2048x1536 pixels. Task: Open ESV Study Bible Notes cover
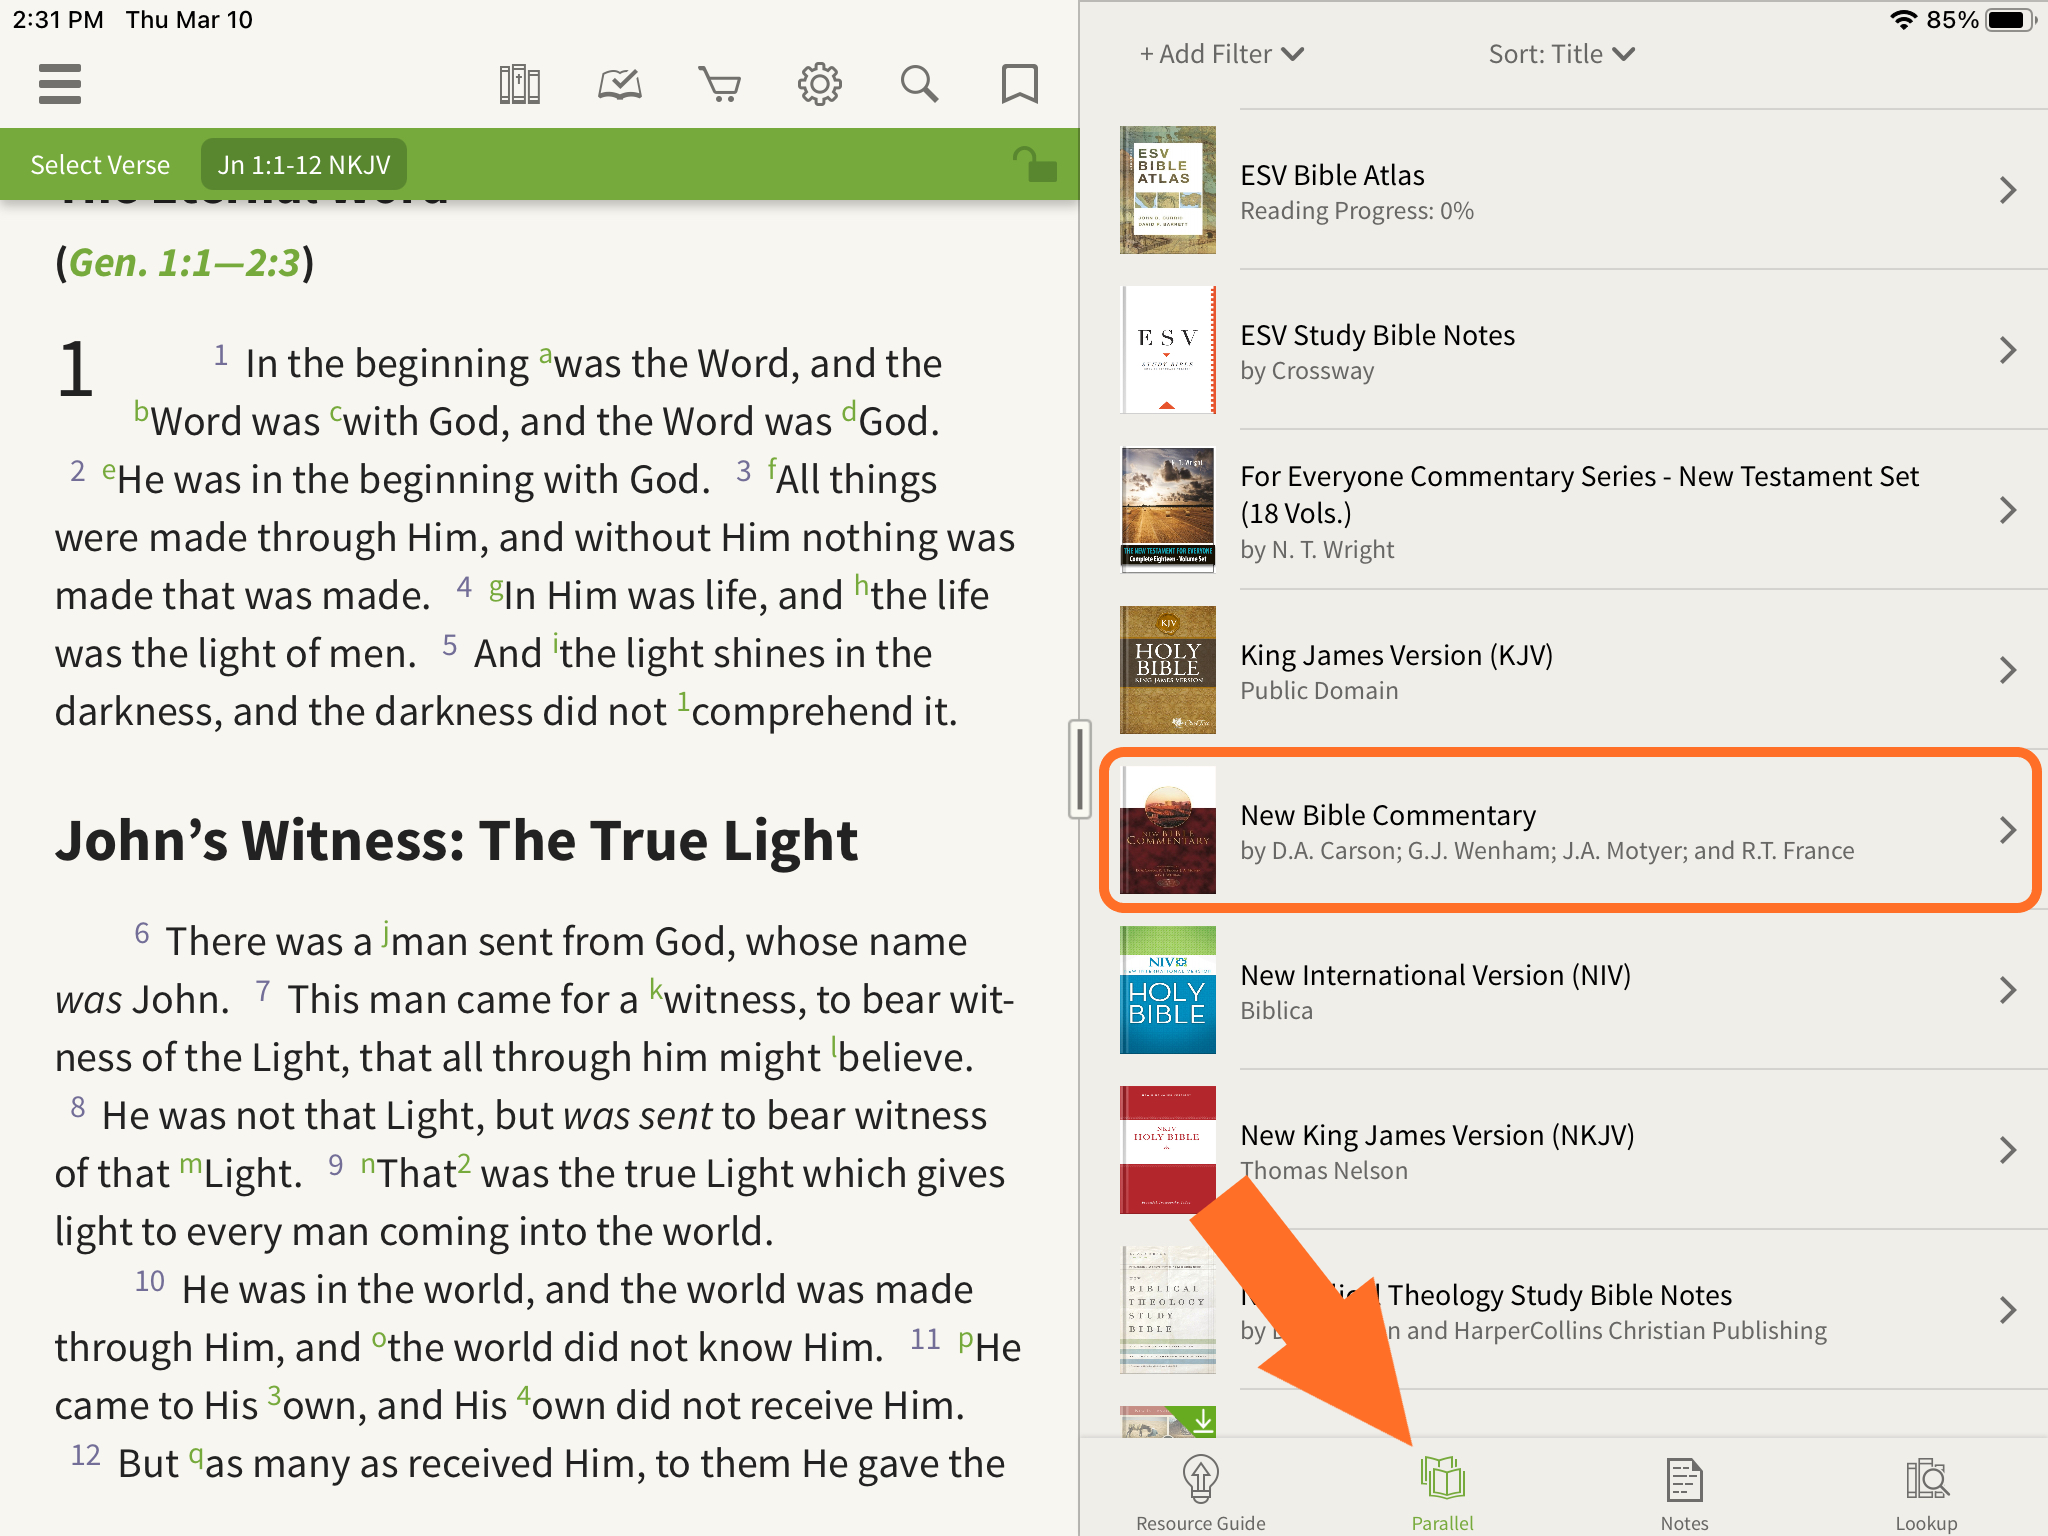point(1168,350)
